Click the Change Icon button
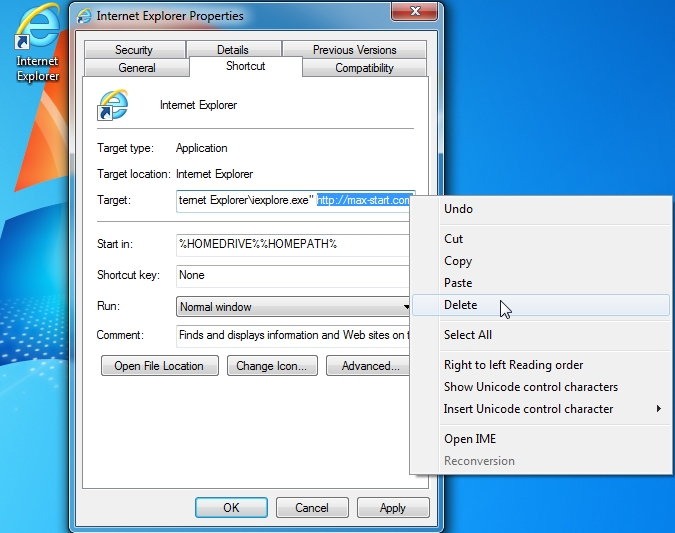The height and width of the screenshot is (533, 675). click(272, 366)
